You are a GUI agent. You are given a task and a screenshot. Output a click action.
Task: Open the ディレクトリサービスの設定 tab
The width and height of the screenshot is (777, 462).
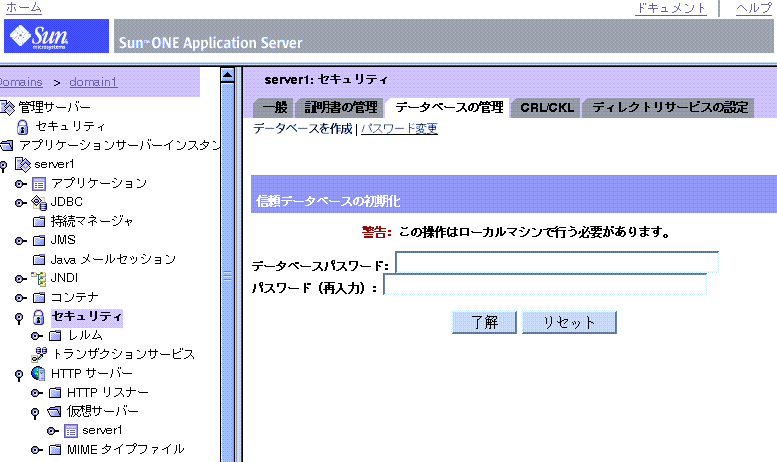coord(669,108)
